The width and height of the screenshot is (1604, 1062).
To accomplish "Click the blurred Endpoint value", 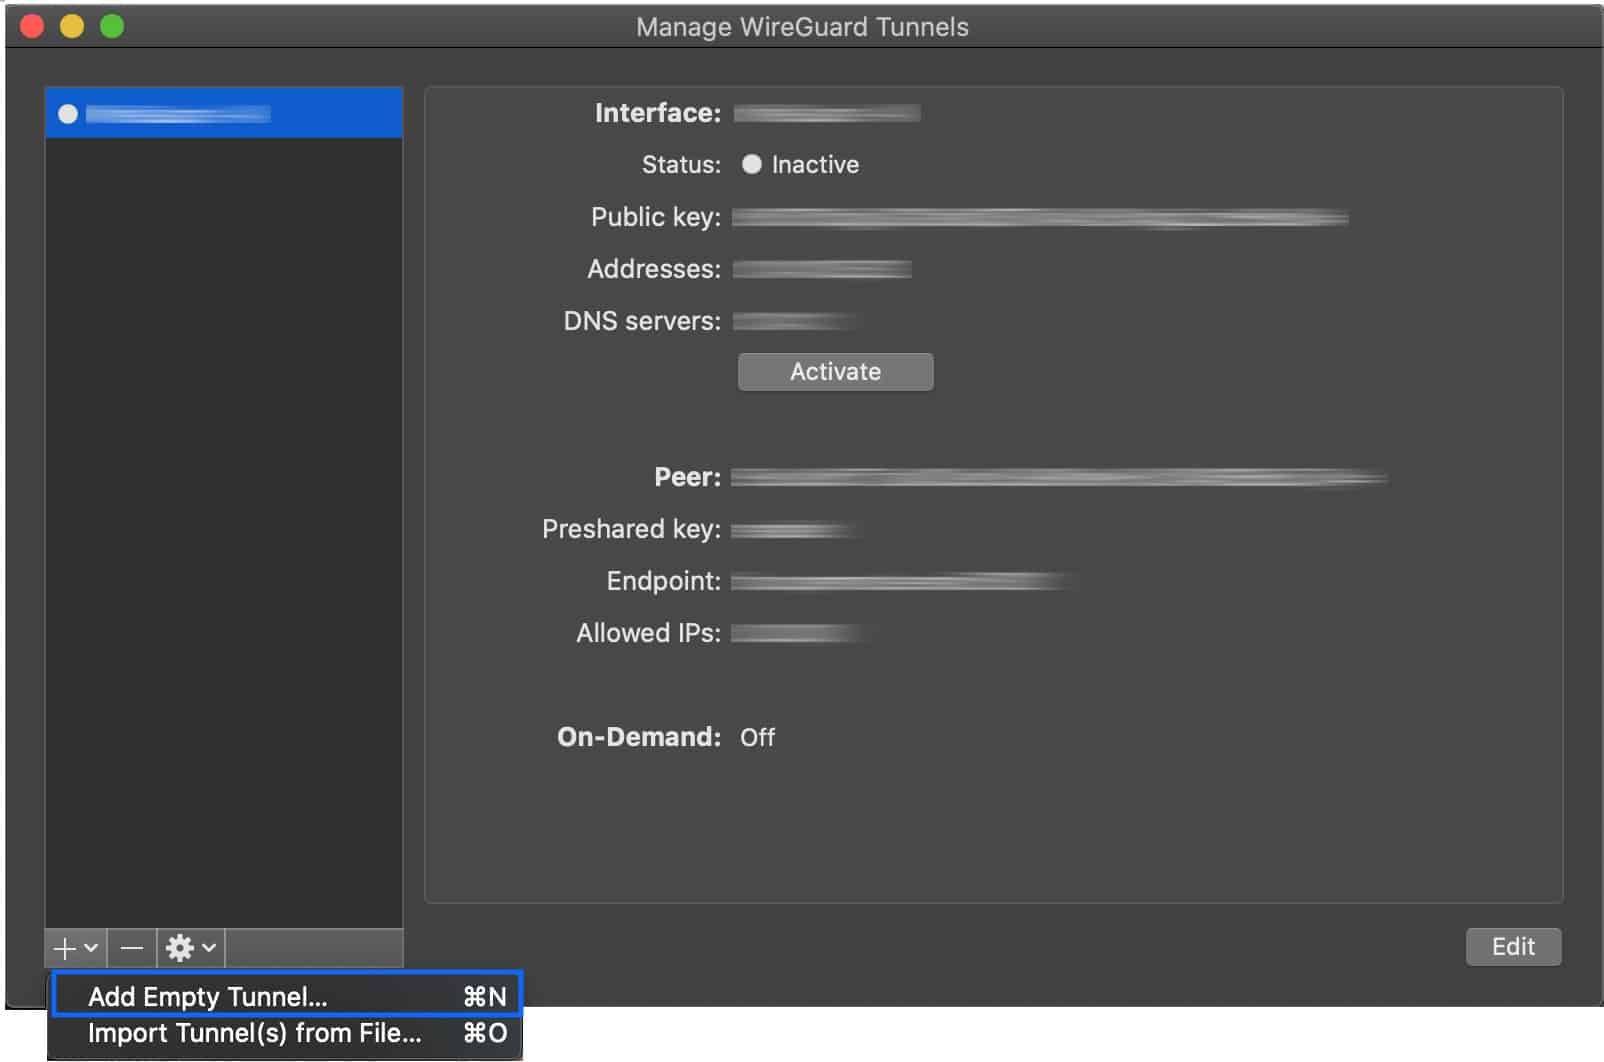I will (900, 581).
